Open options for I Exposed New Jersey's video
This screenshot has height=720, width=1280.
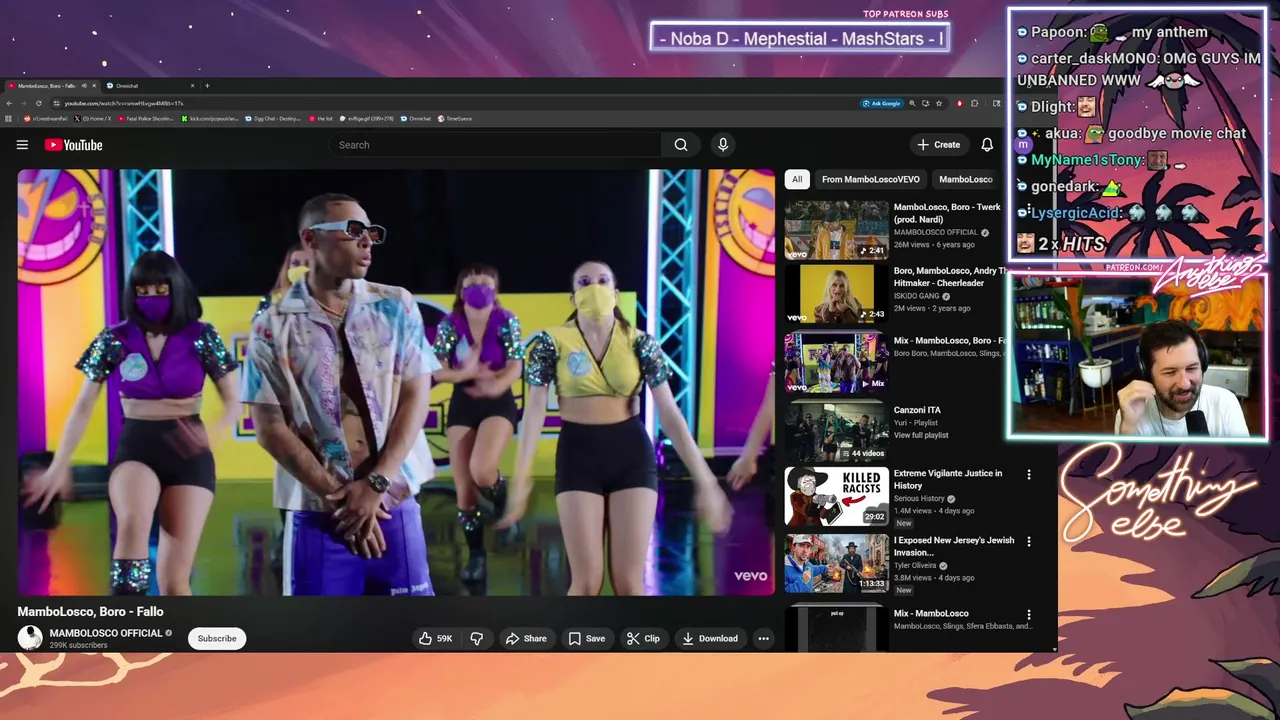[x=1029, y=542]
